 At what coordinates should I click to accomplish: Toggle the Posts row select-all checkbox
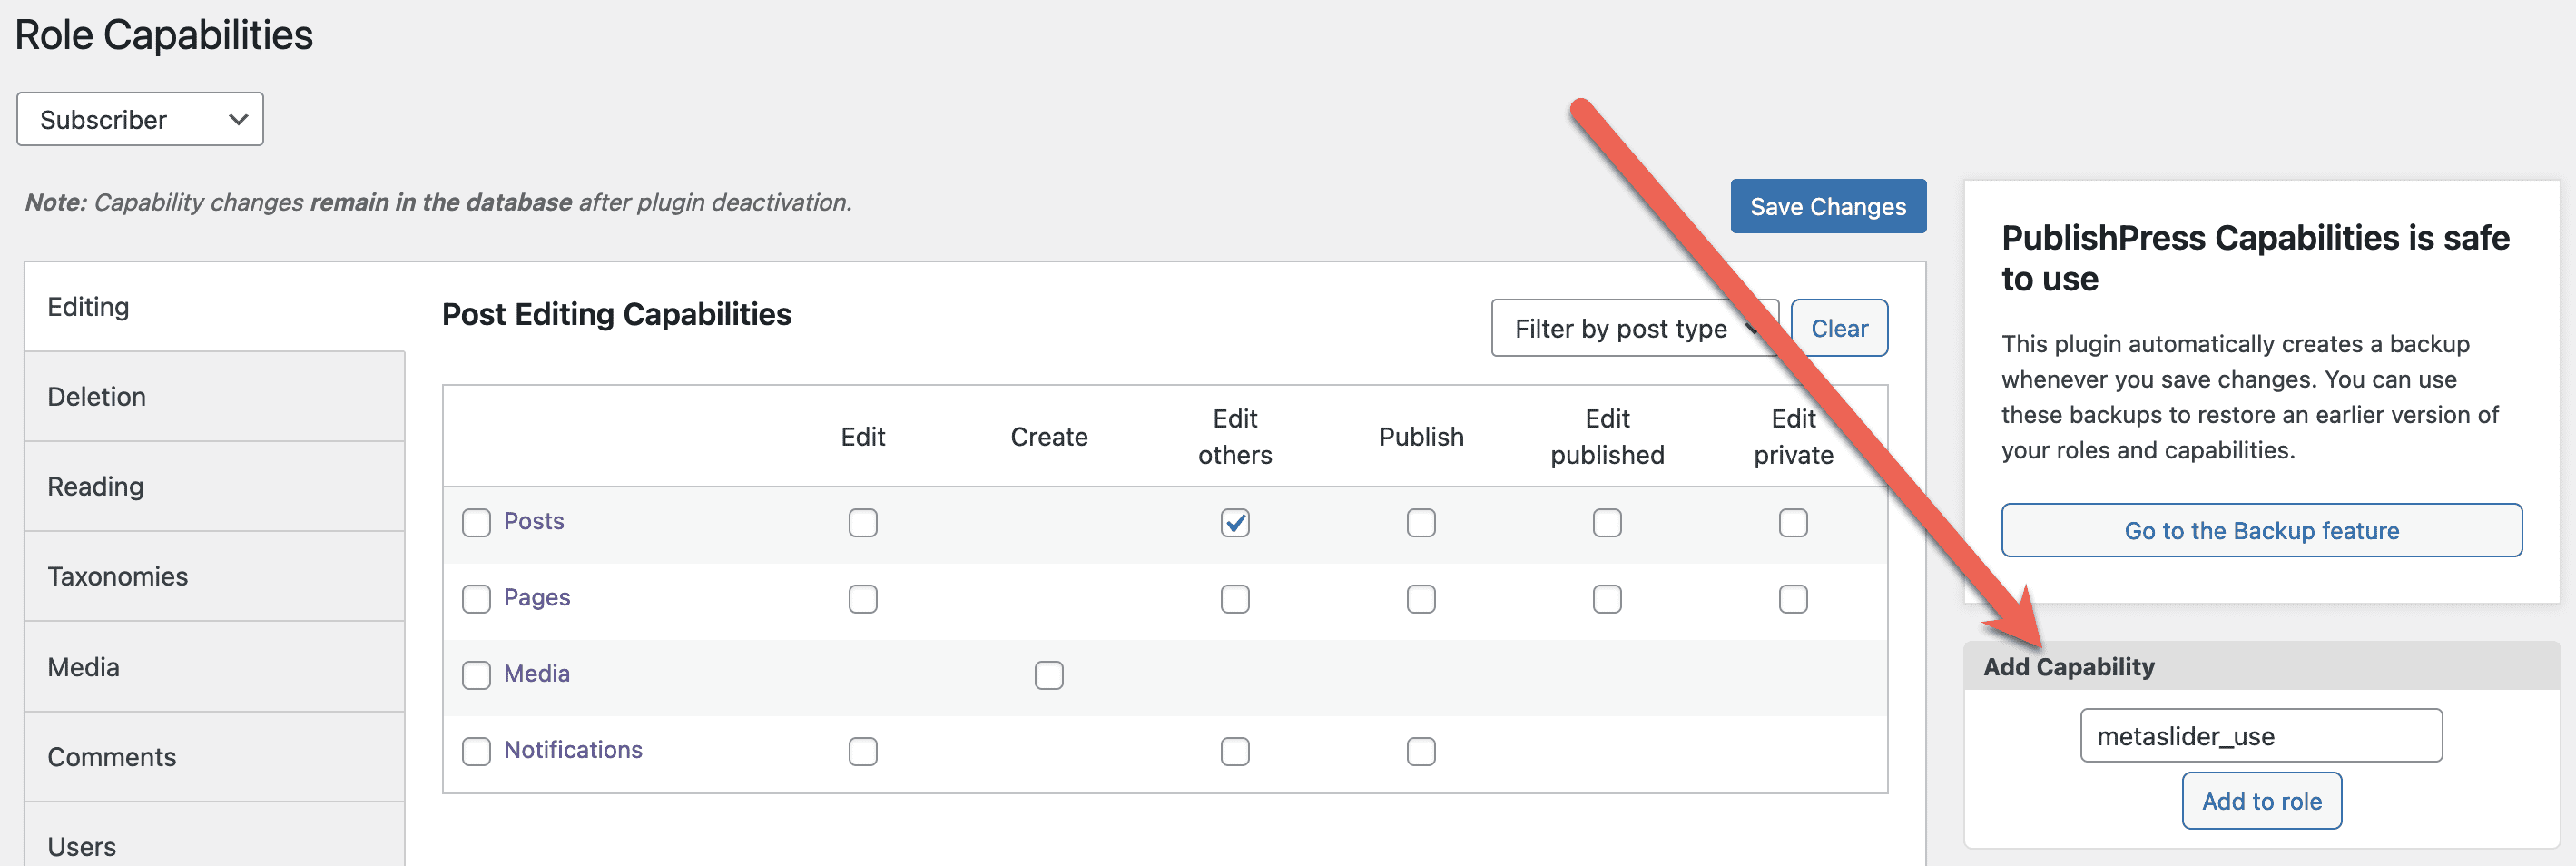pos(476,523)
